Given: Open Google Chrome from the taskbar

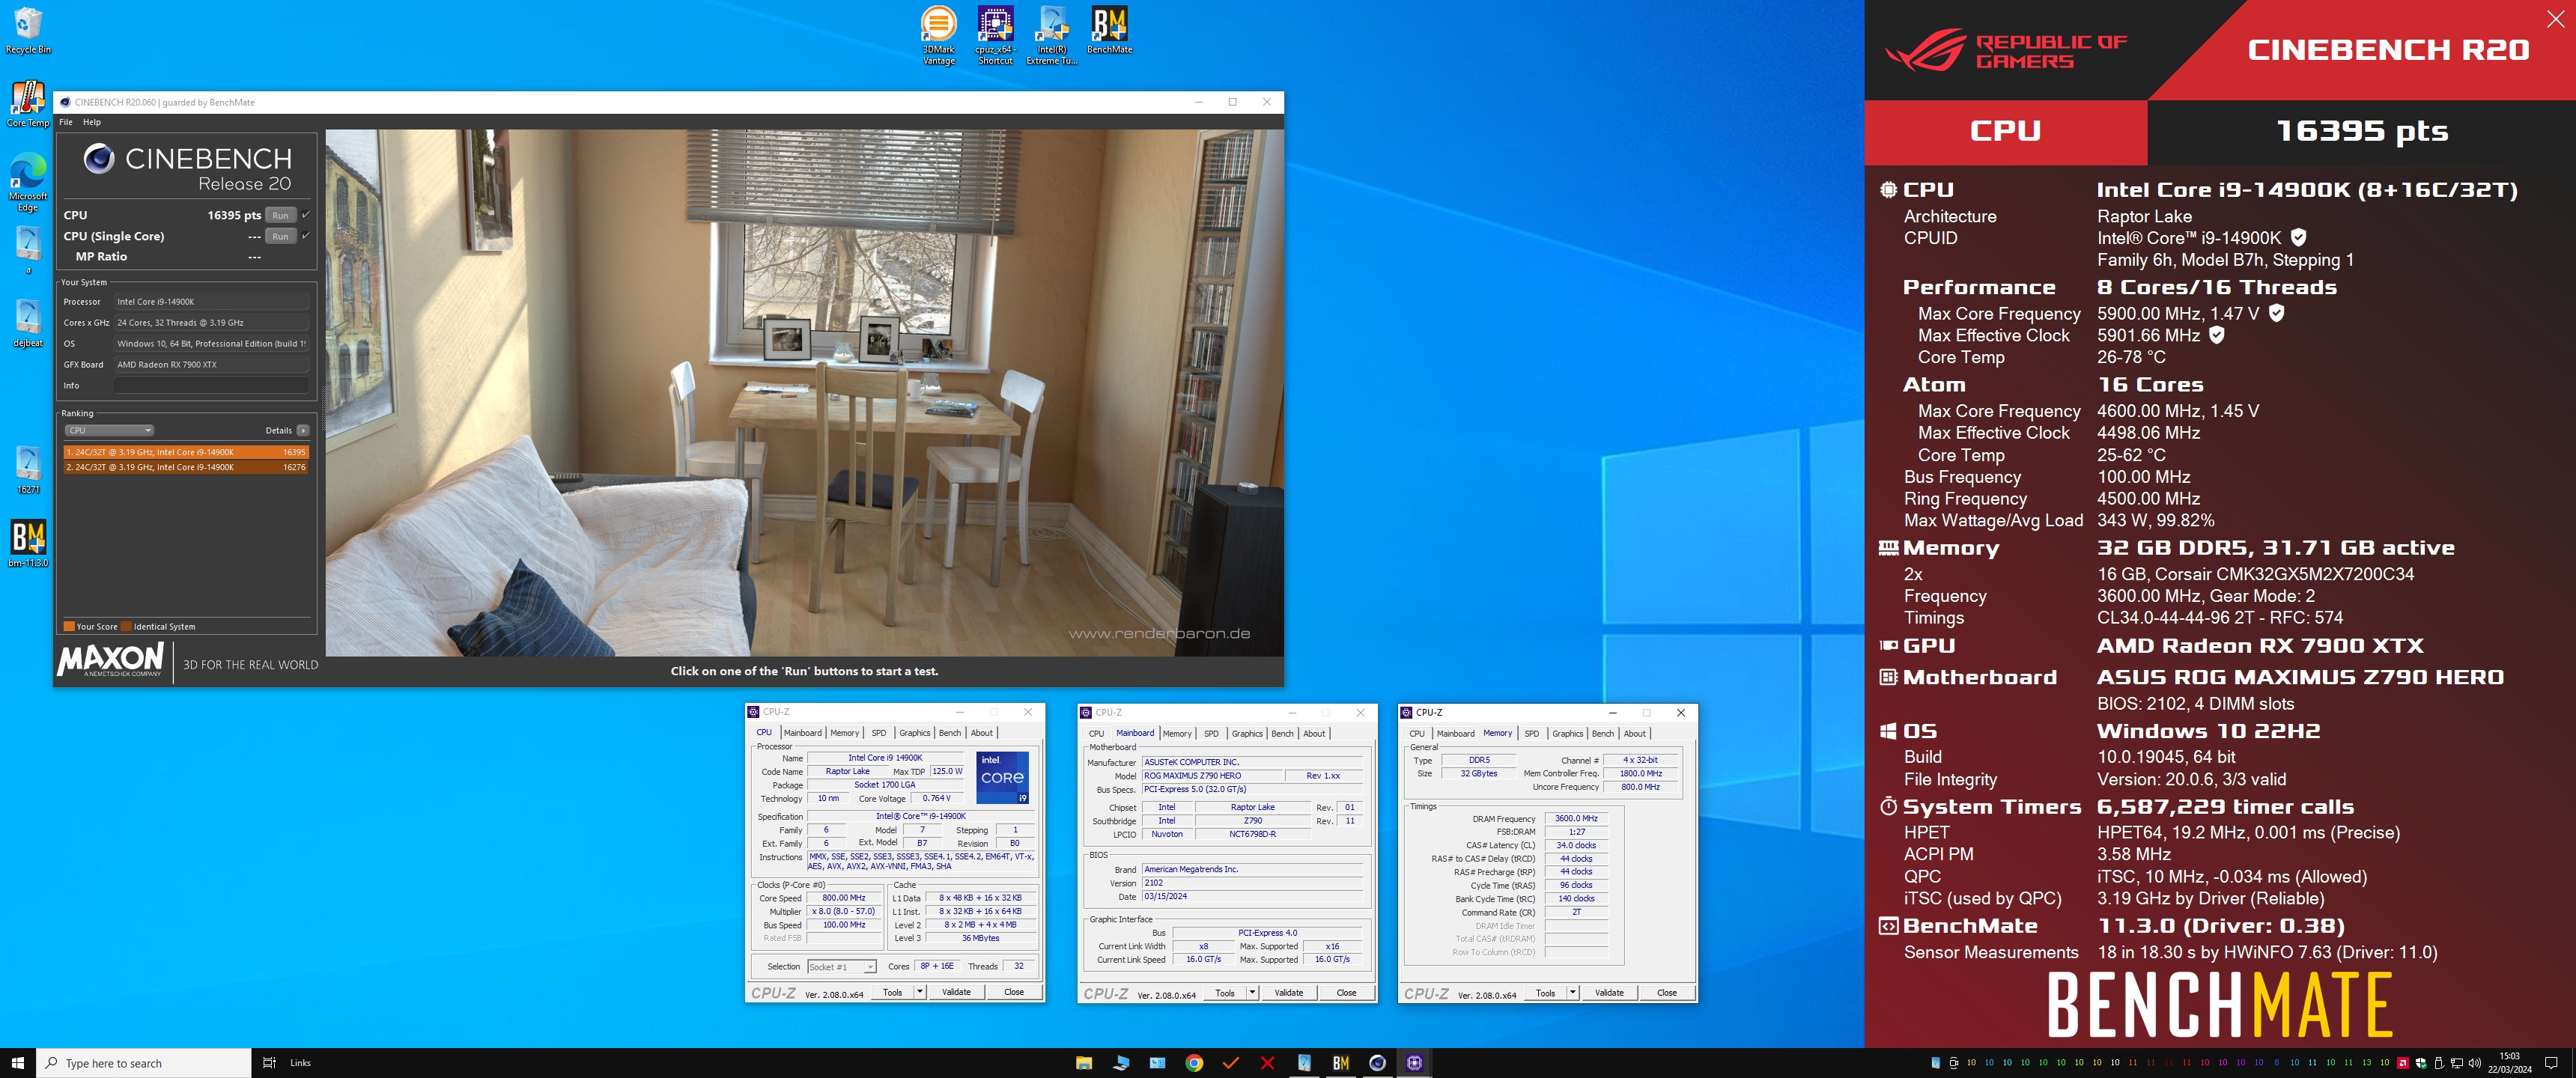Looking at the screenshot, I should pyautogui.click(x=1194, y=1063).
